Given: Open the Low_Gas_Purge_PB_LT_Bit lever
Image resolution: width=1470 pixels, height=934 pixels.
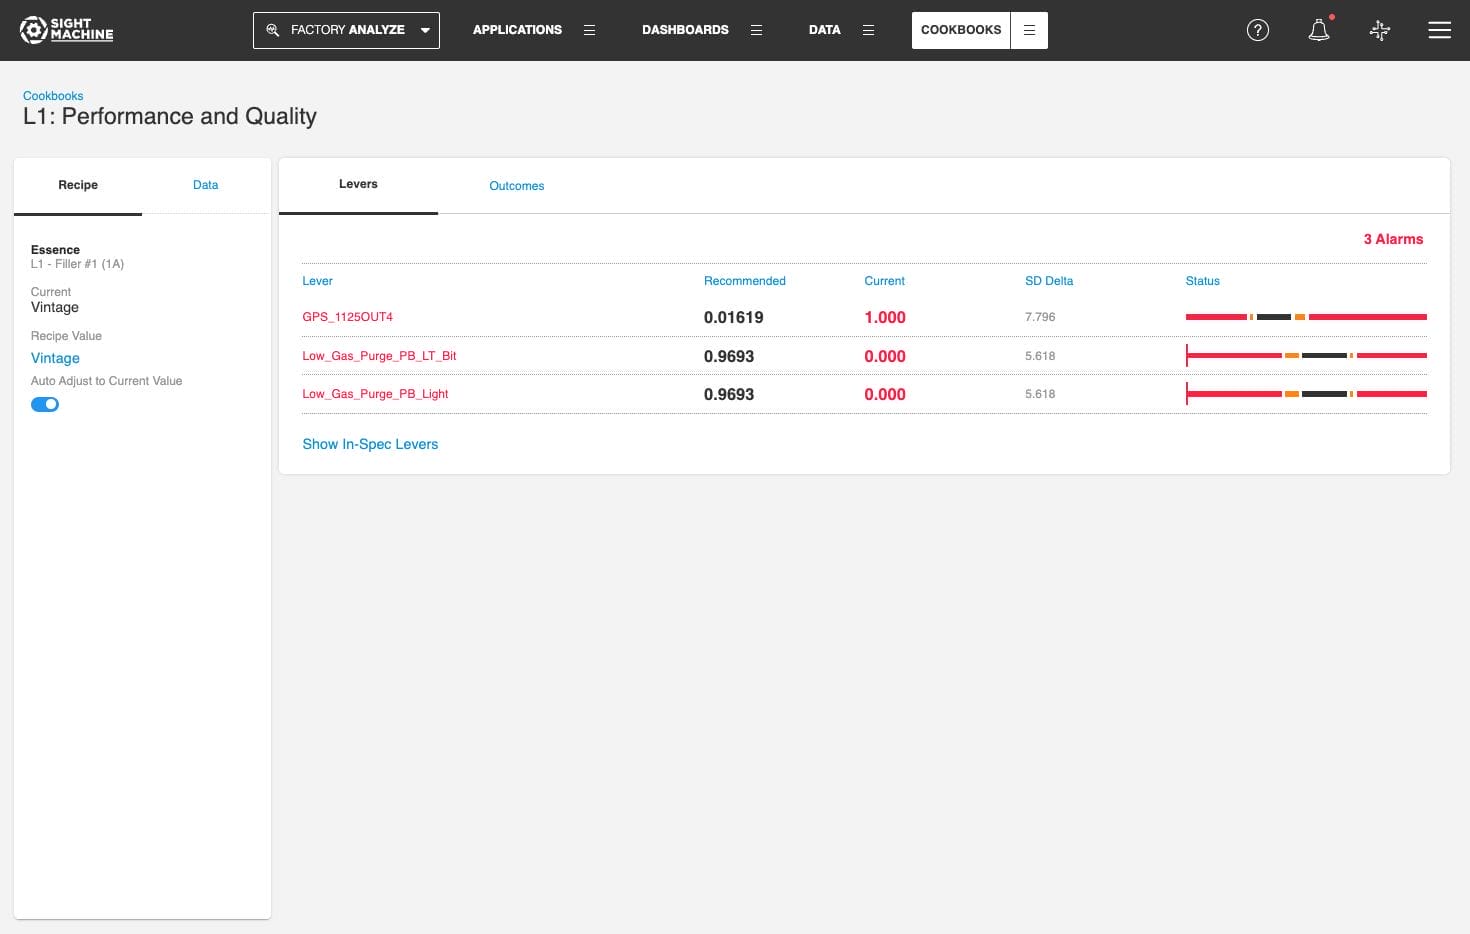Looking at the screenshot, I should tap(379, 356).
